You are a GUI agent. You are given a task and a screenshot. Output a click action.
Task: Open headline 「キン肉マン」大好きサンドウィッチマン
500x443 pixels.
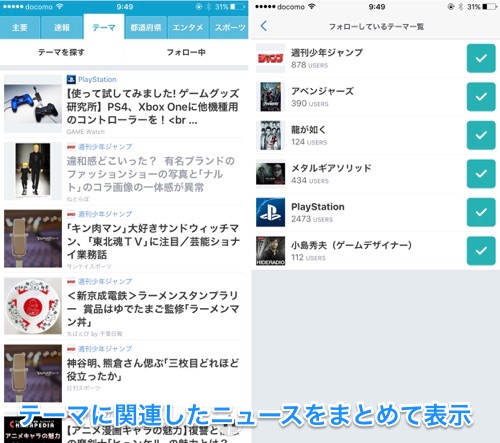153,241
